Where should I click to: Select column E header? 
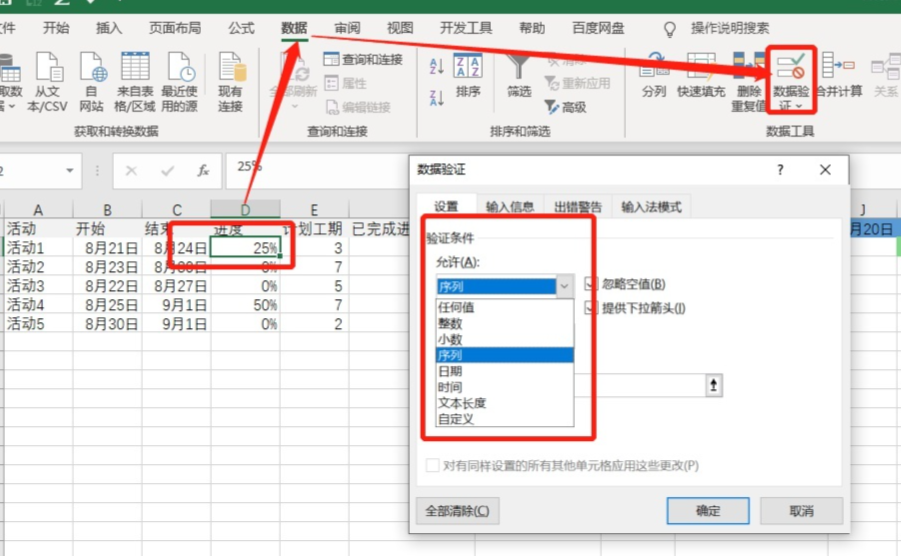click(x=314, y=209)
